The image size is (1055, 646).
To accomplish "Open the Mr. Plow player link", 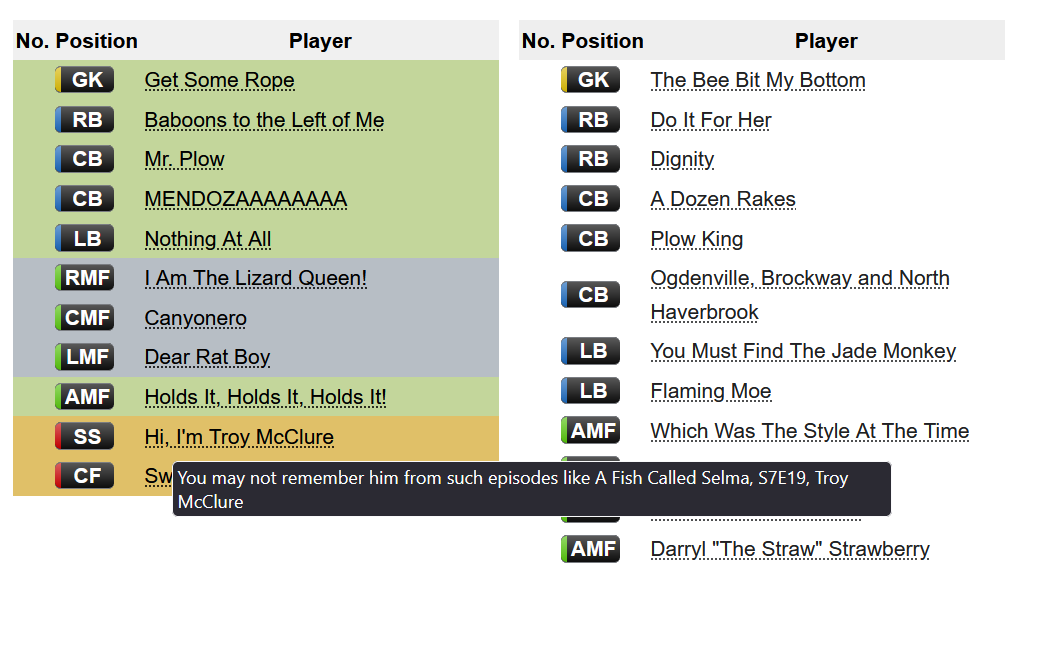I will click(184, 159).
